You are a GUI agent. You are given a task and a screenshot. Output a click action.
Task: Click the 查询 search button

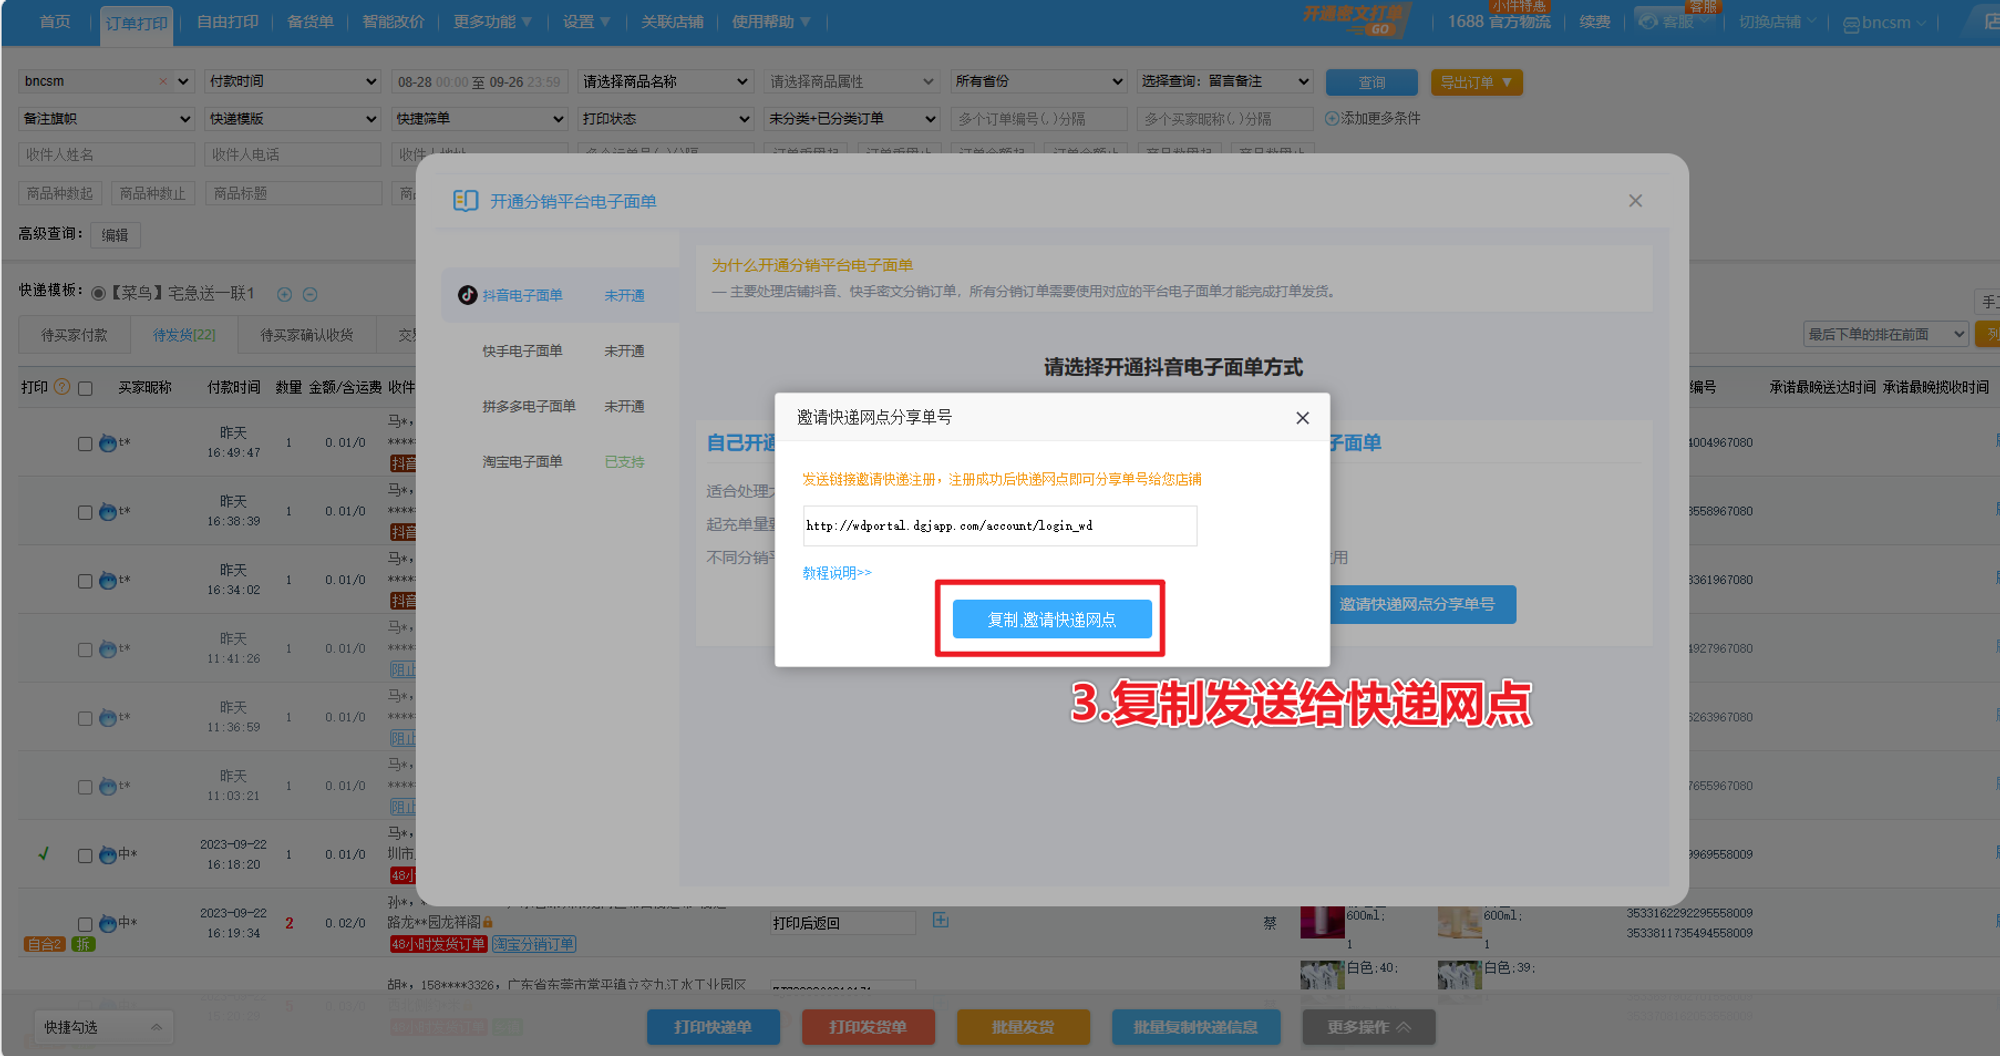pyautogui.click(x=1372, y=82)
